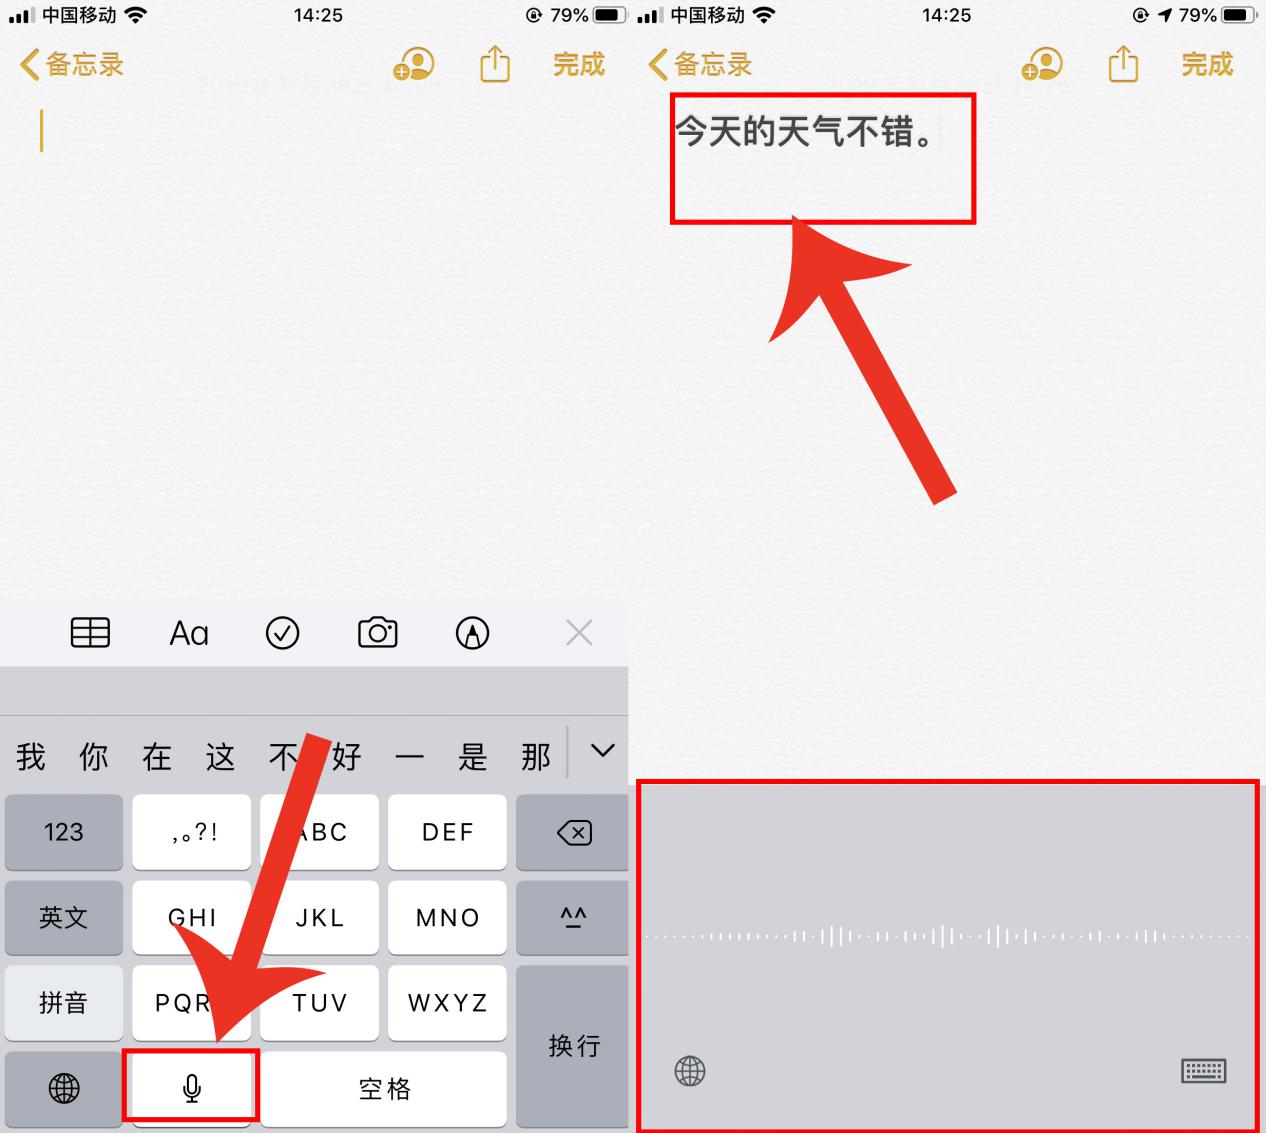Select candidate character 好 from suggestions
The height and width of the screenshot is (1133, 1266).
[347, 757]
